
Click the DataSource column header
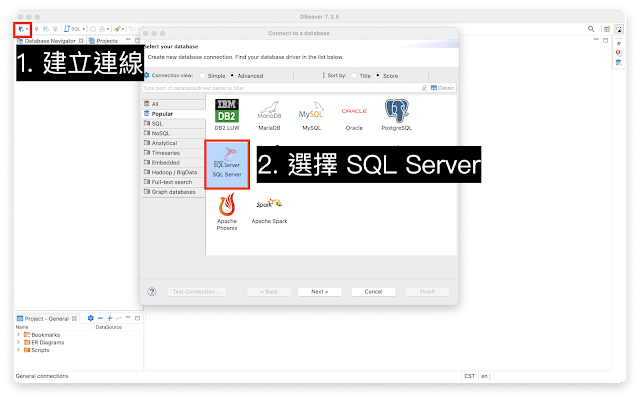pos(109,327)
